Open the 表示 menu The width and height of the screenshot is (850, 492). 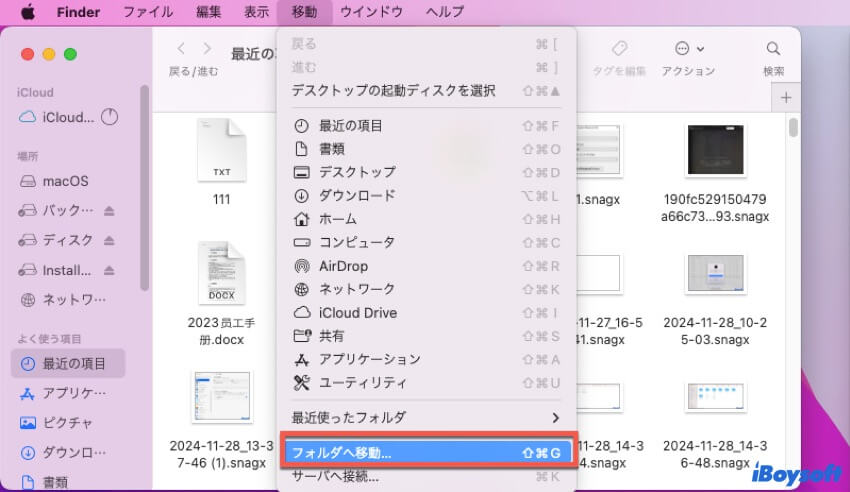pos(256,12)
